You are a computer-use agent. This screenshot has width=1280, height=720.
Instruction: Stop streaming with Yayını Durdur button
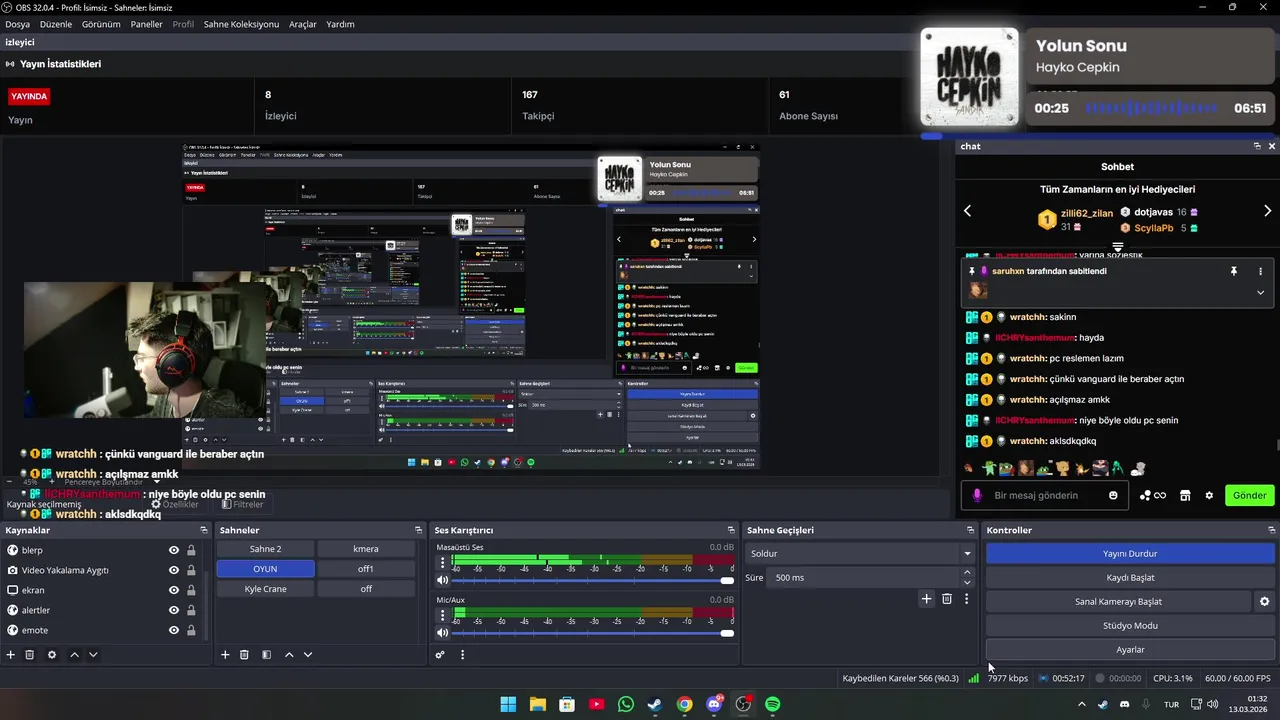pyautogui.click(x=1130, y=553)
